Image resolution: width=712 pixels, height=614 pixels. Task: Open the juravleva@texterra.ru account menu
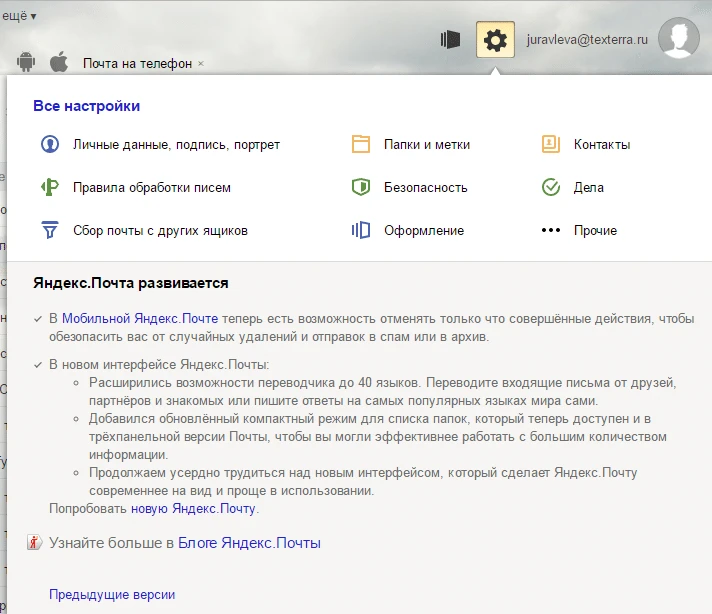point(587,40)
